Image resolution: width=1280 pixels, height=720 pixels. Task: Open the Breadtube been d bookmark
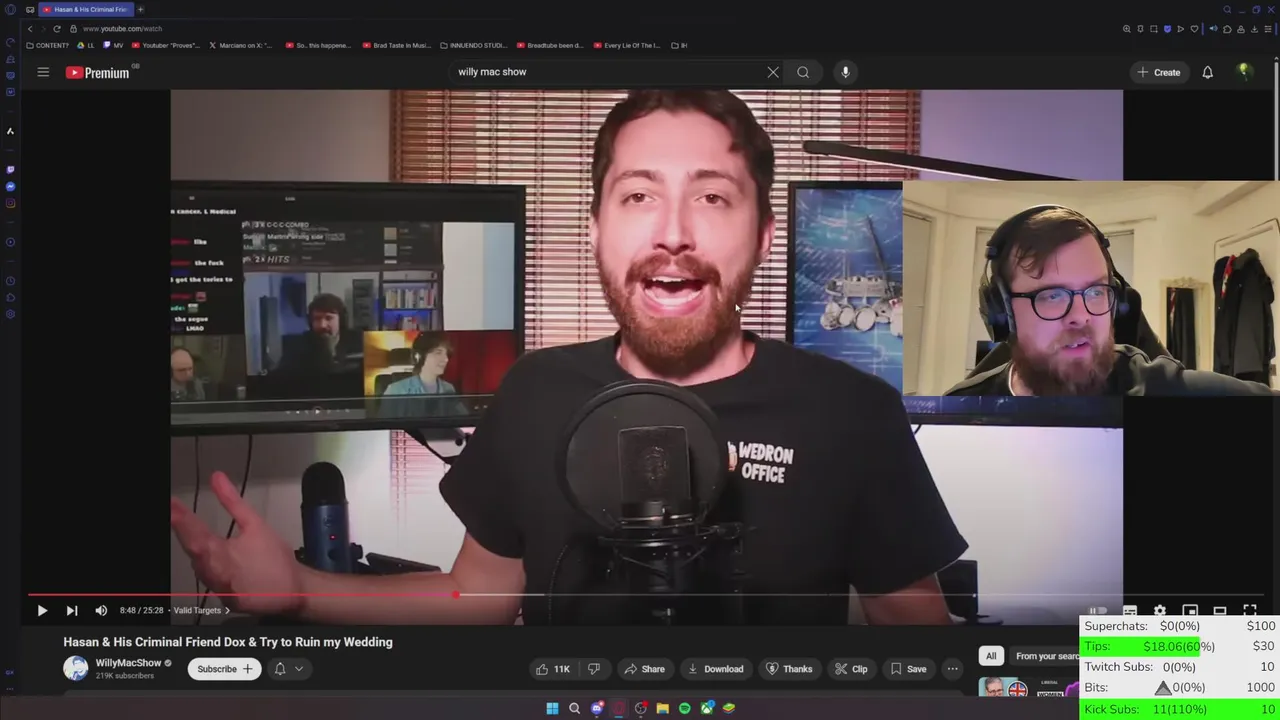[551, 45]
